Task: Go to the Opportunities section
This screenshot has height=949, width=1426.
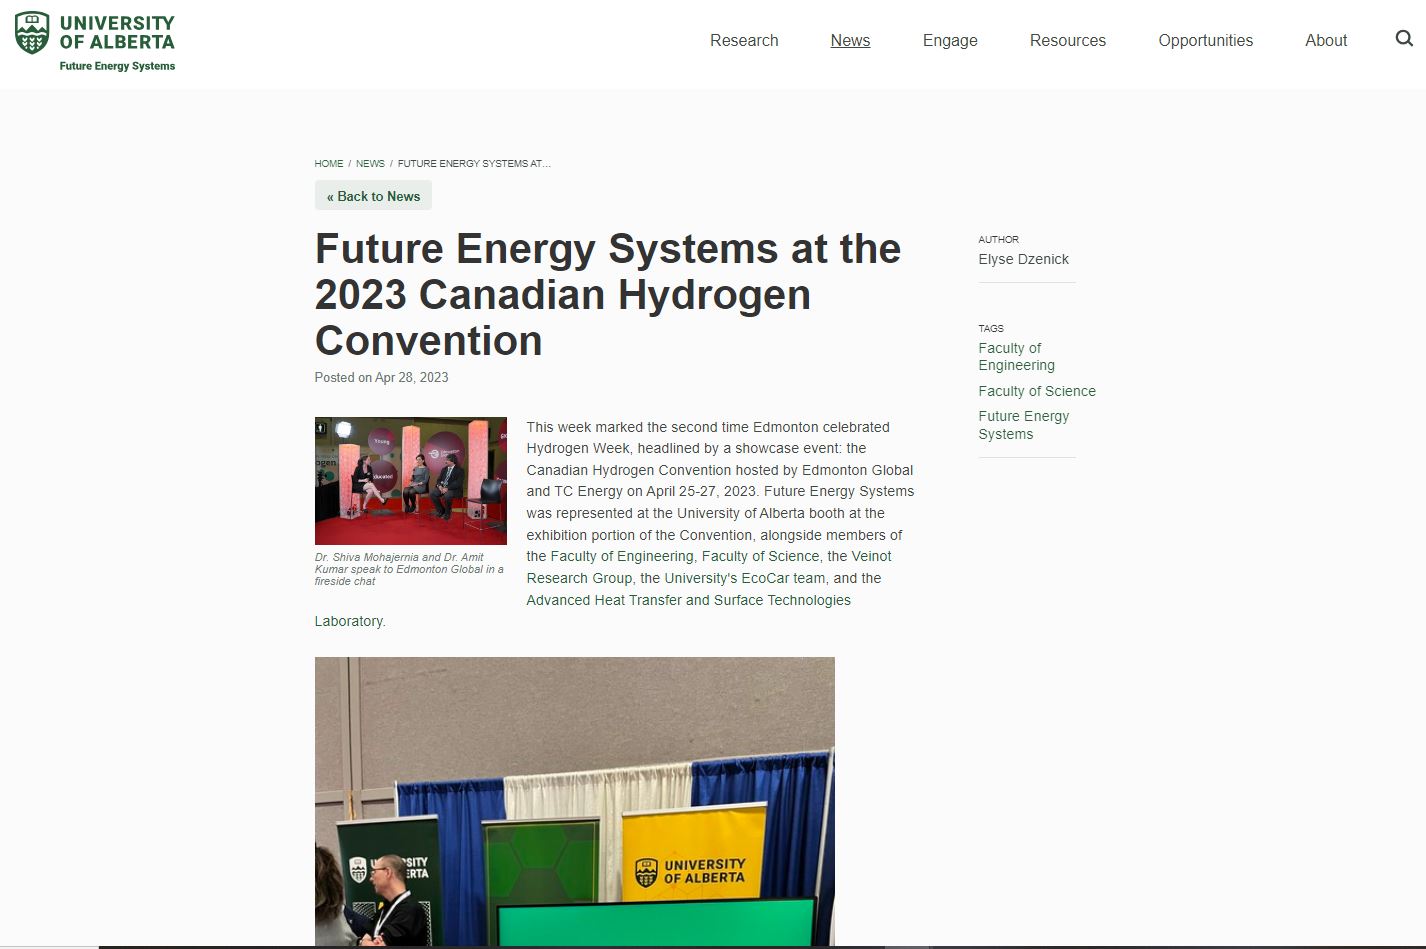Action: (1205, 40)
